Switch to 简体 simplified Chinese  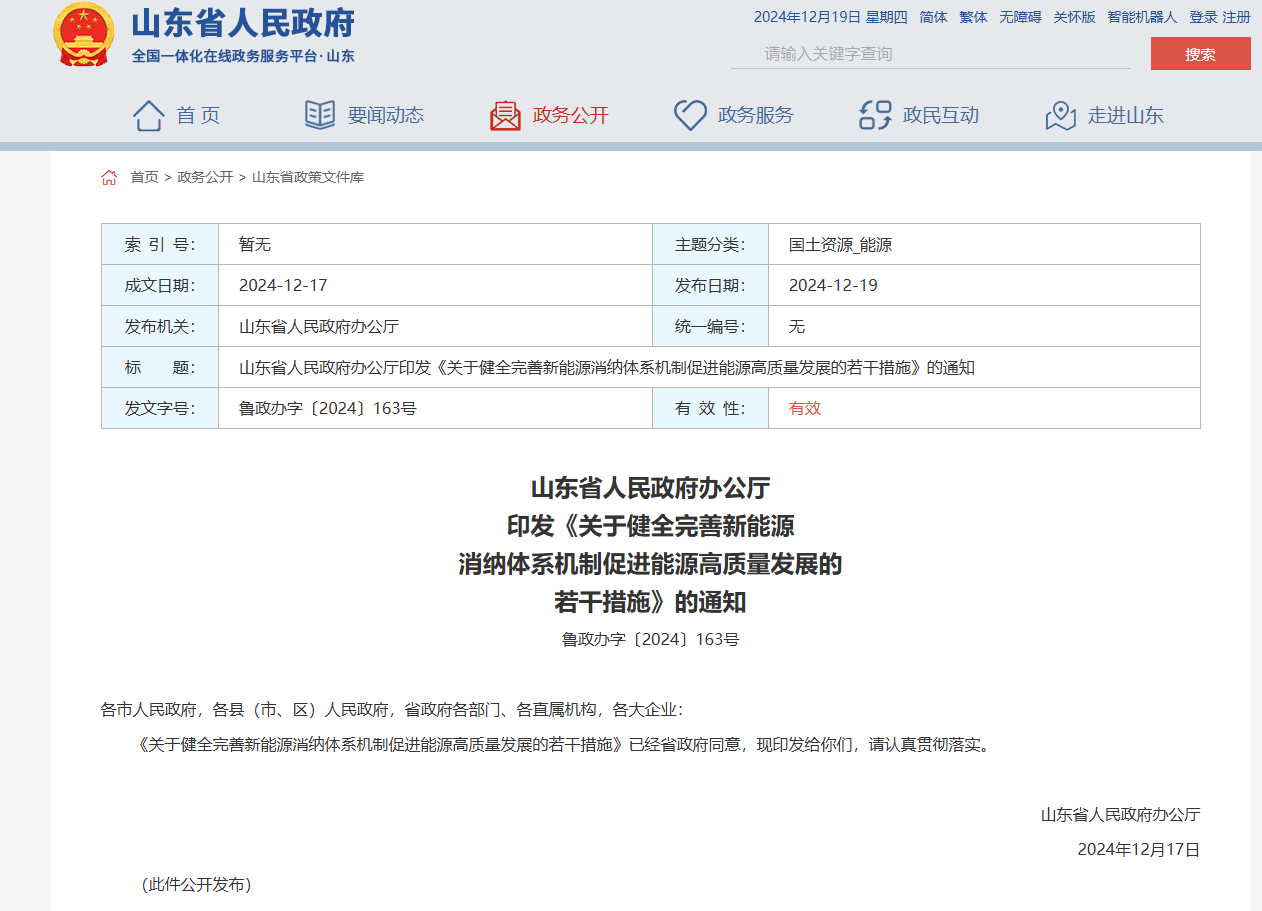(x=933, y=17)
